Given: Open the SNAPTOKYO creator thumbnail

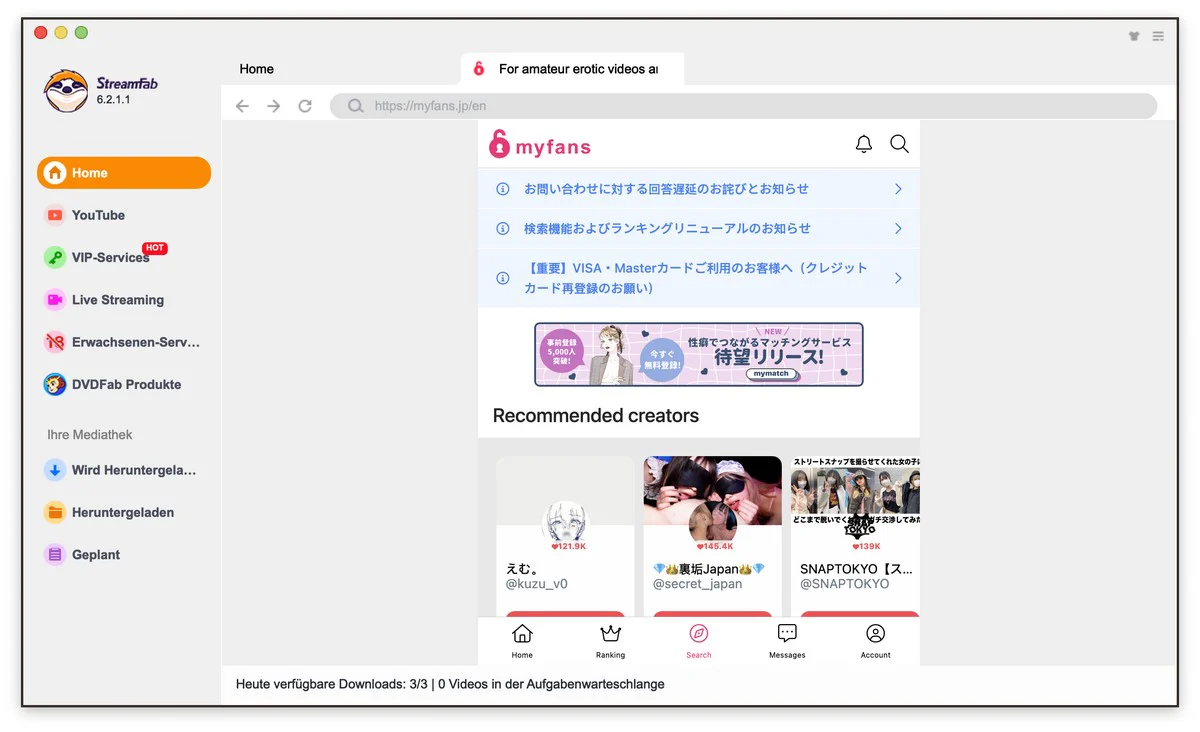Looking at the screenshot, I should point(855,492).
